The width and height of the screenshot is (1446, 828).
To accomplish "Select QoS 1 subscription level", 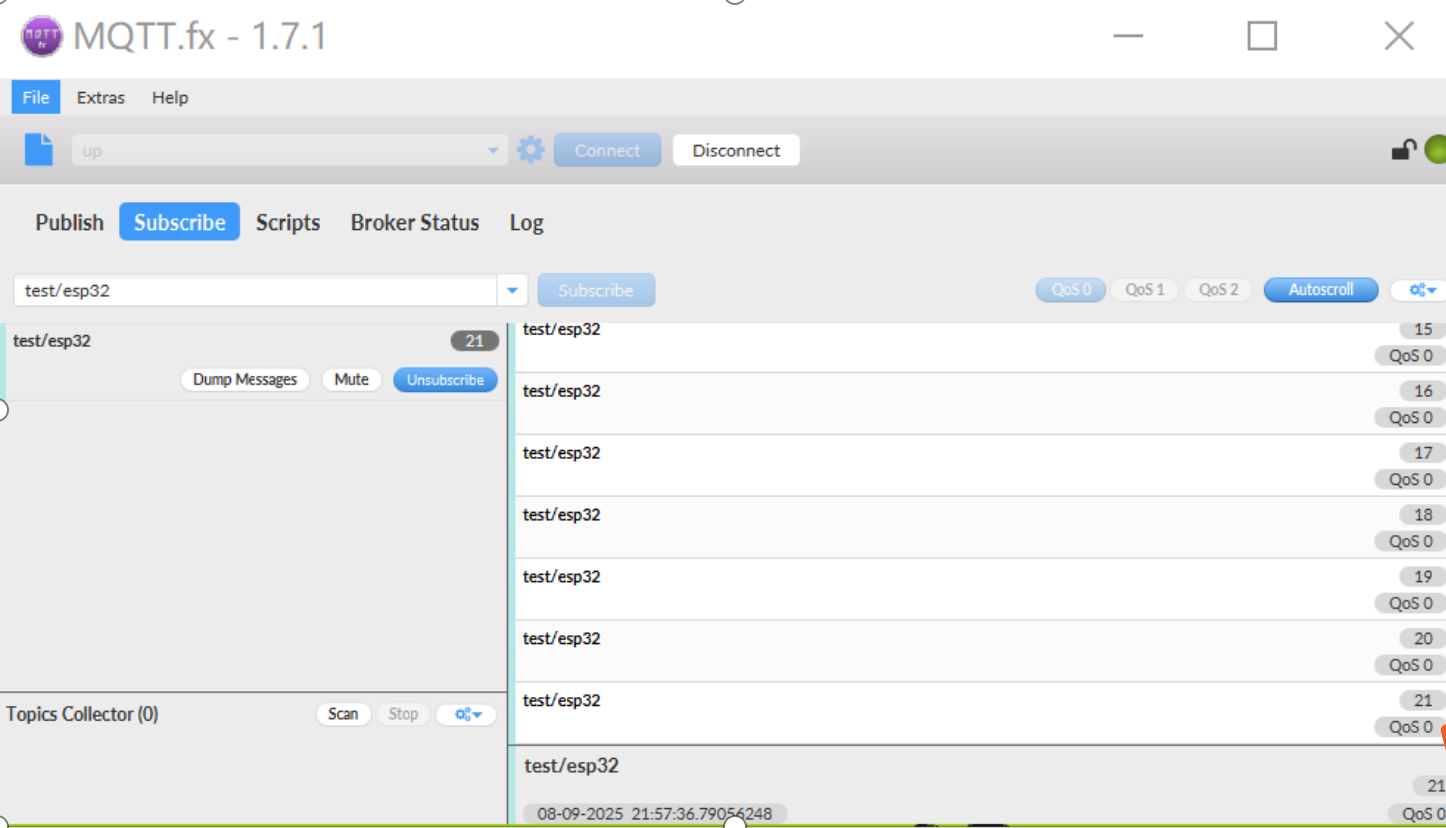I will [x=1144, y=290].
